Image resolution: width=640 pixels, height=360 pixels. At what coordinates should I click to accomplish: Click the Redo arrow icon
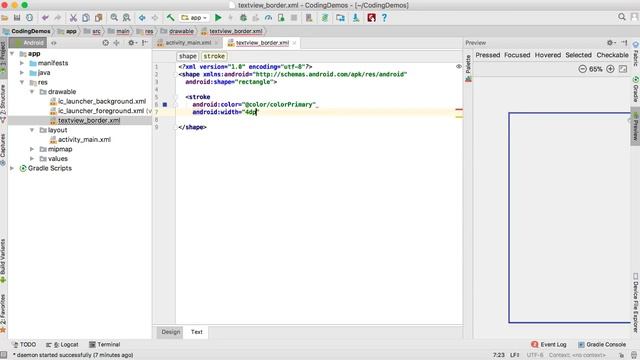tap(58, 18)
